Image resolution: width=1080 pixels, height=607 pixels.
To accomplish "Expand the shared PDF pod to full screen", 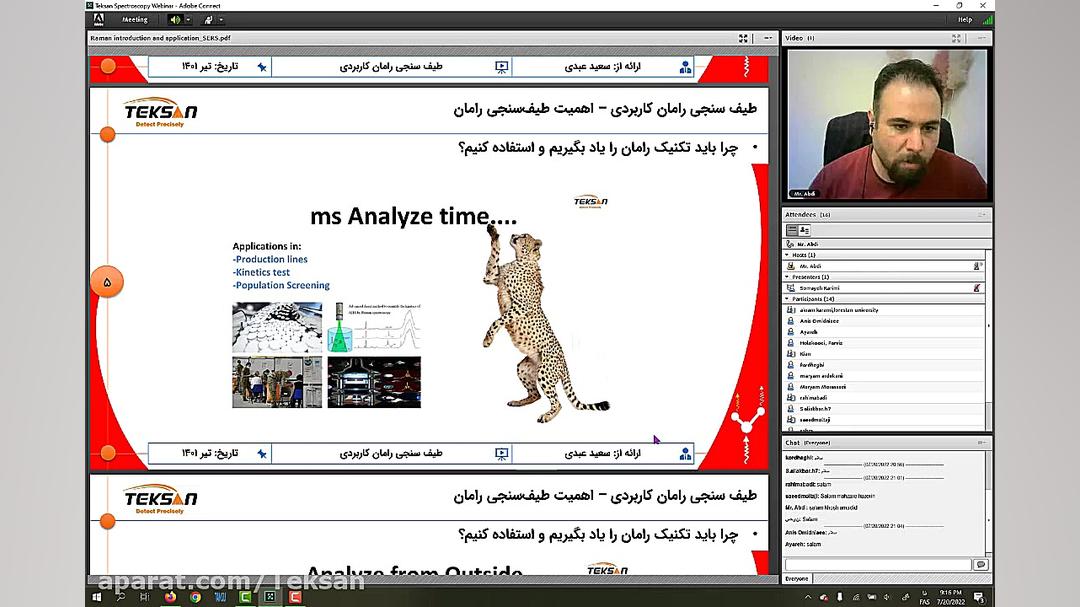I will coord(743,38).
